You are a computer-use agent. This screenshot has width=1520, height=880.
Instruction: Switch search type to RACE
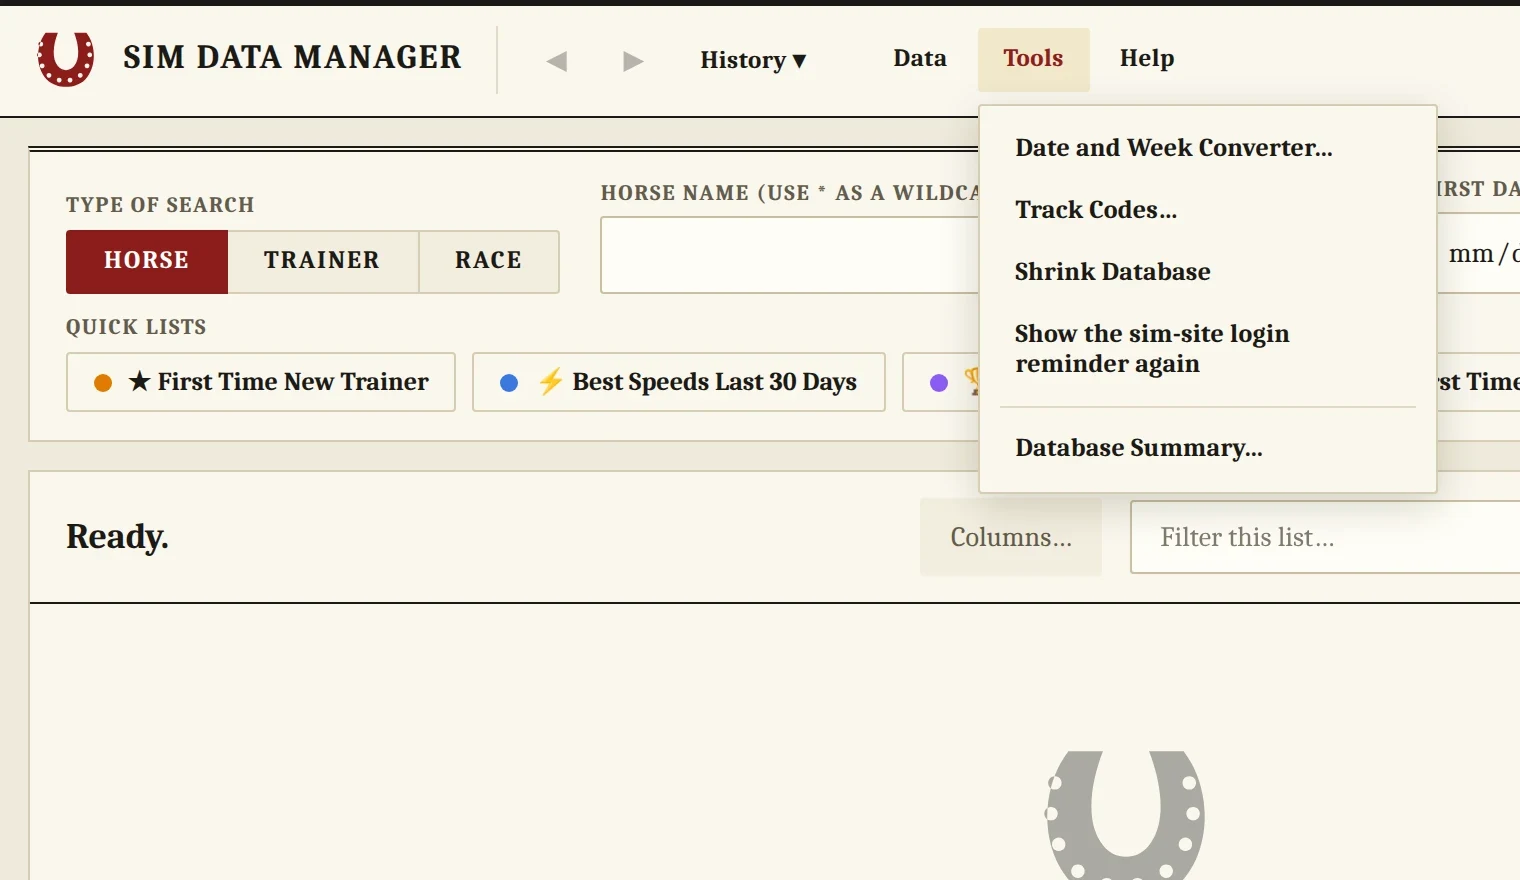pyautogui.click(x=489, y=261)
